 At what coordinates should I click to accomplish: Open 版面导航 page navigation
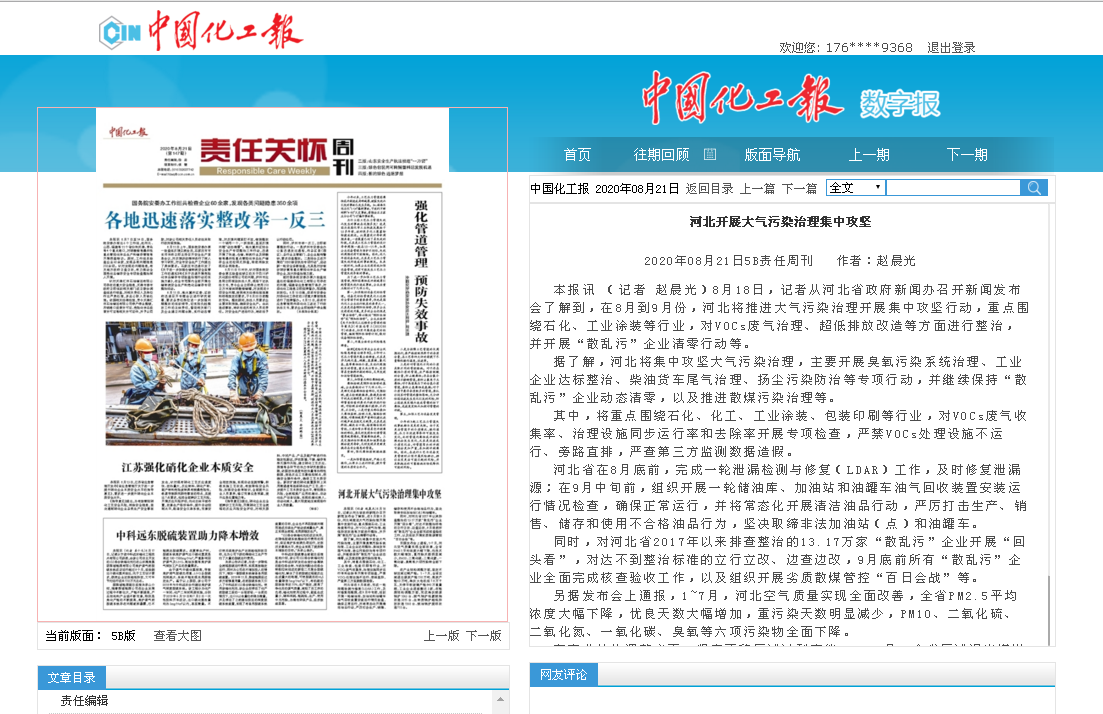click(772, 155)
